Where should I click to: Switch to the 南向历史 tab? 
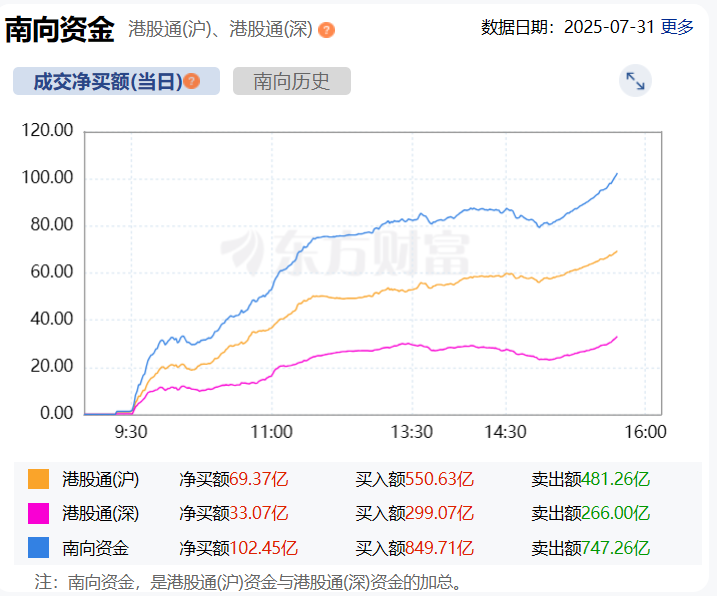292,81
